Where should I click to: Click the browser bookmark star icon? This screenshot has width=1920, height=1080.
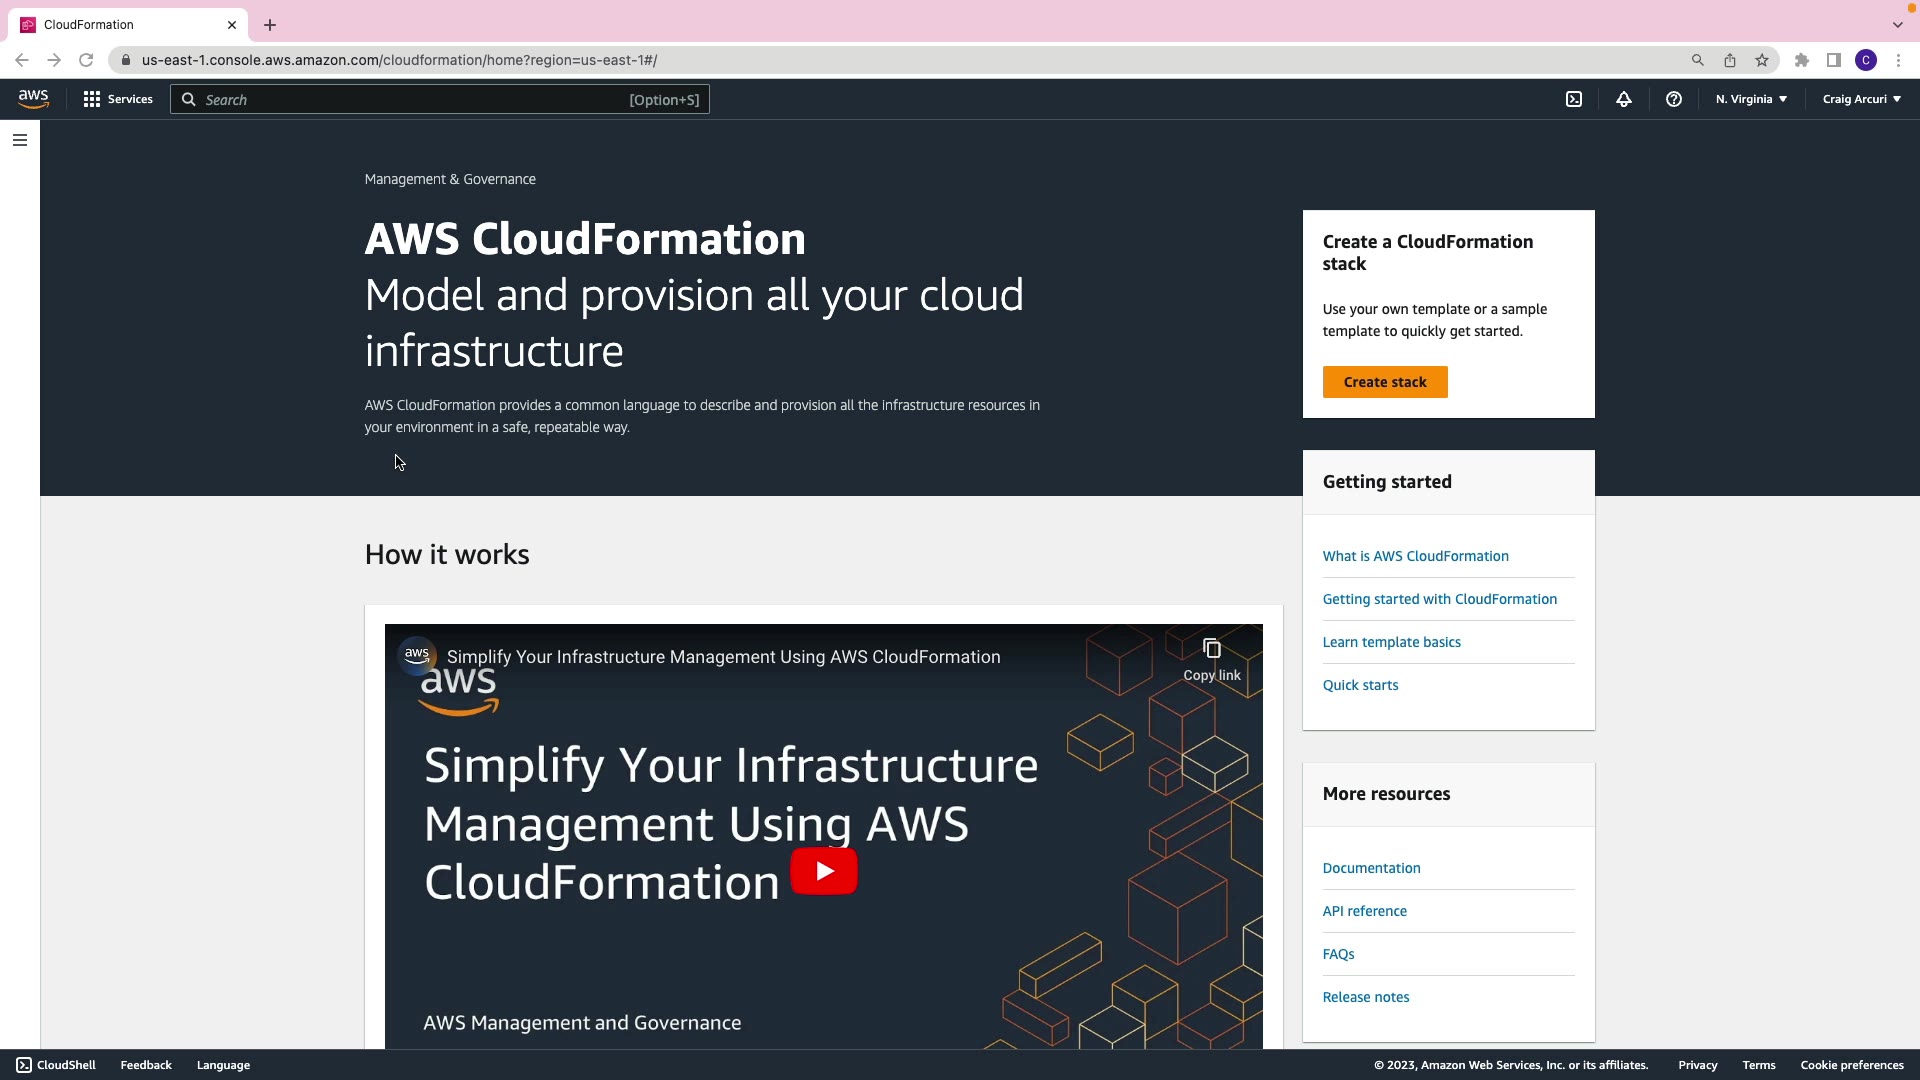(x=1762, y=60)
